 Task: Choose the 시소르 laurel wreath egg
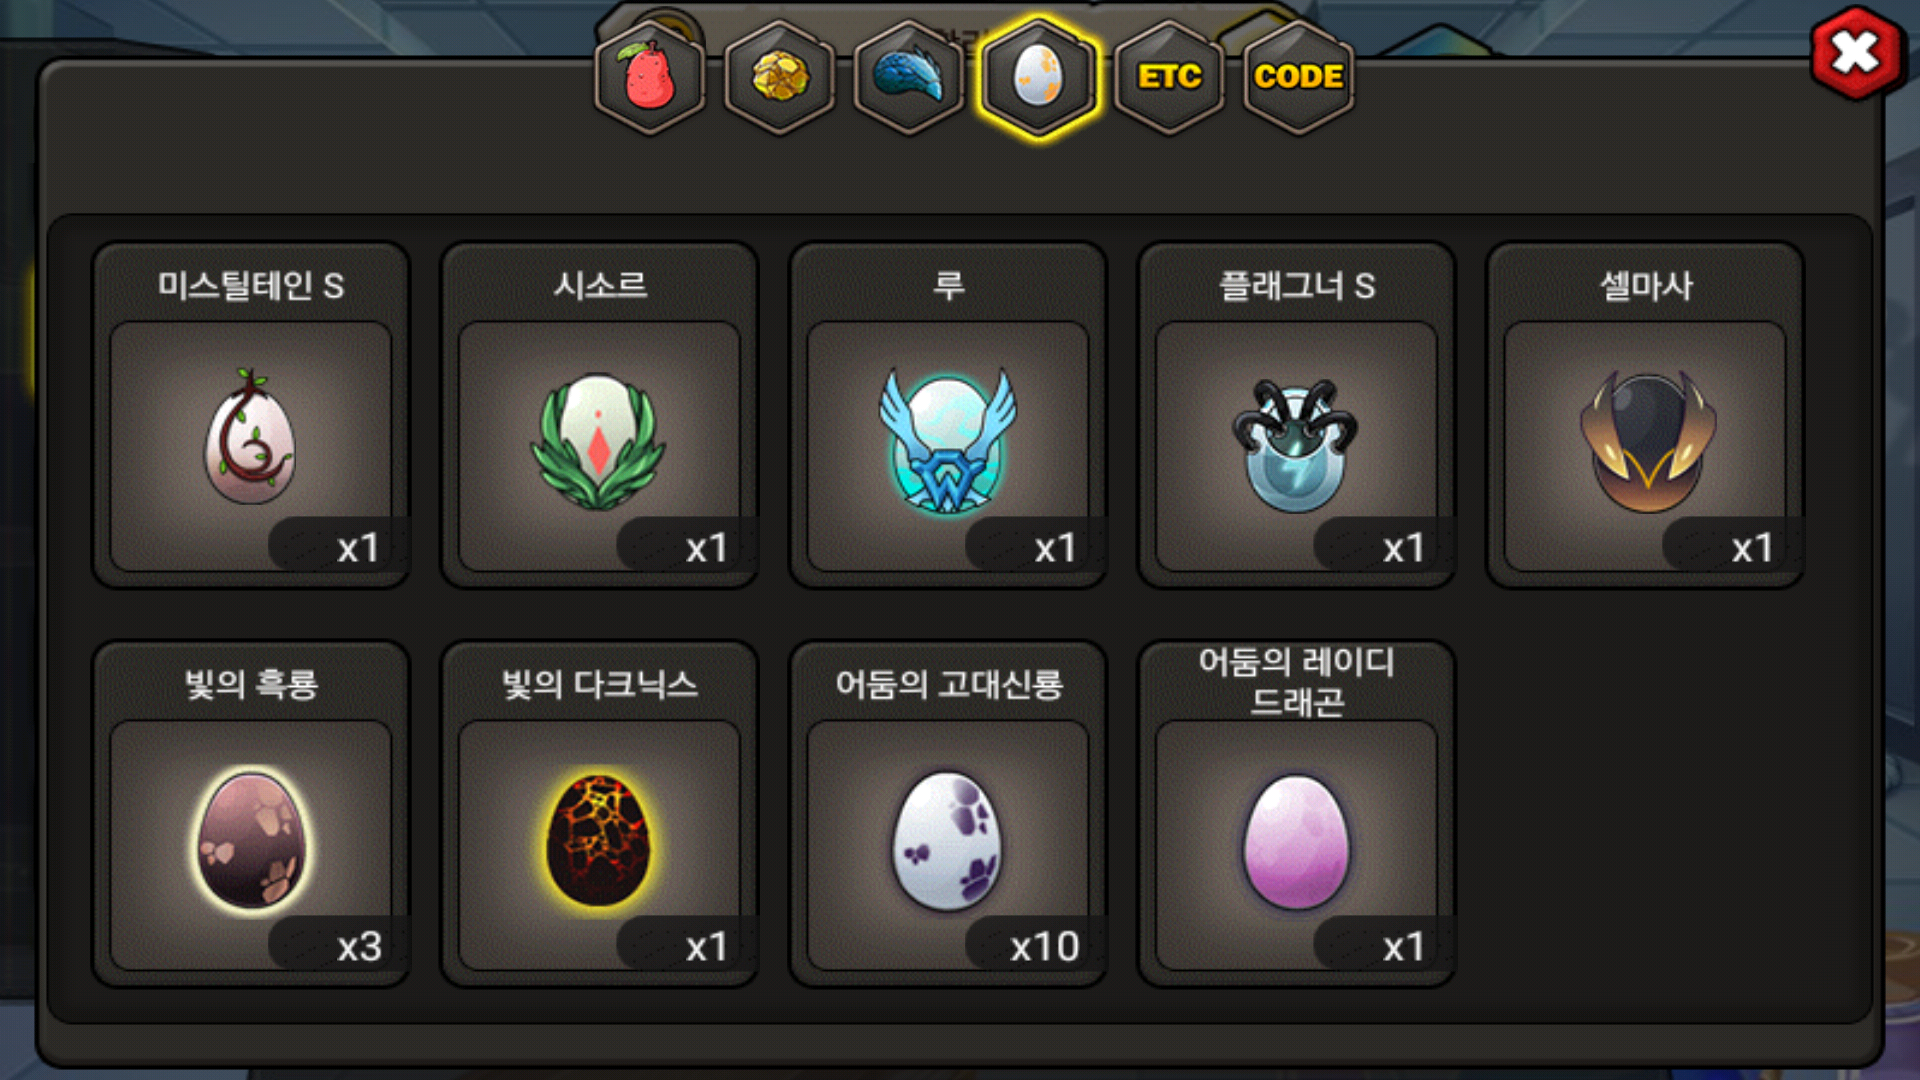[599, 446]
